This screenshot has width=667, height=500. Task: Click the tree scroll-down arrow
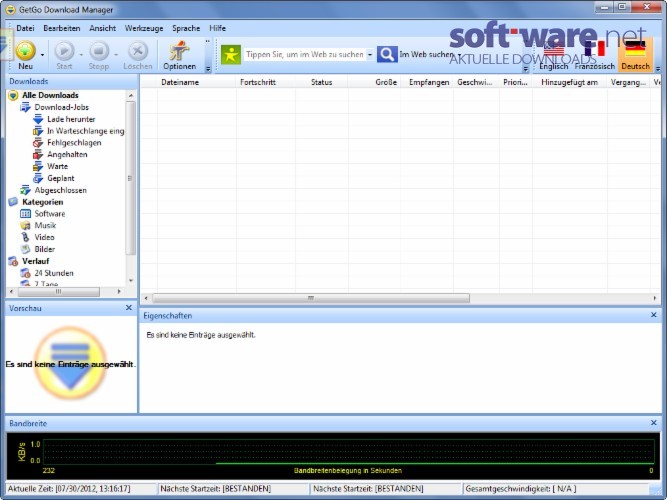point(131,280)
